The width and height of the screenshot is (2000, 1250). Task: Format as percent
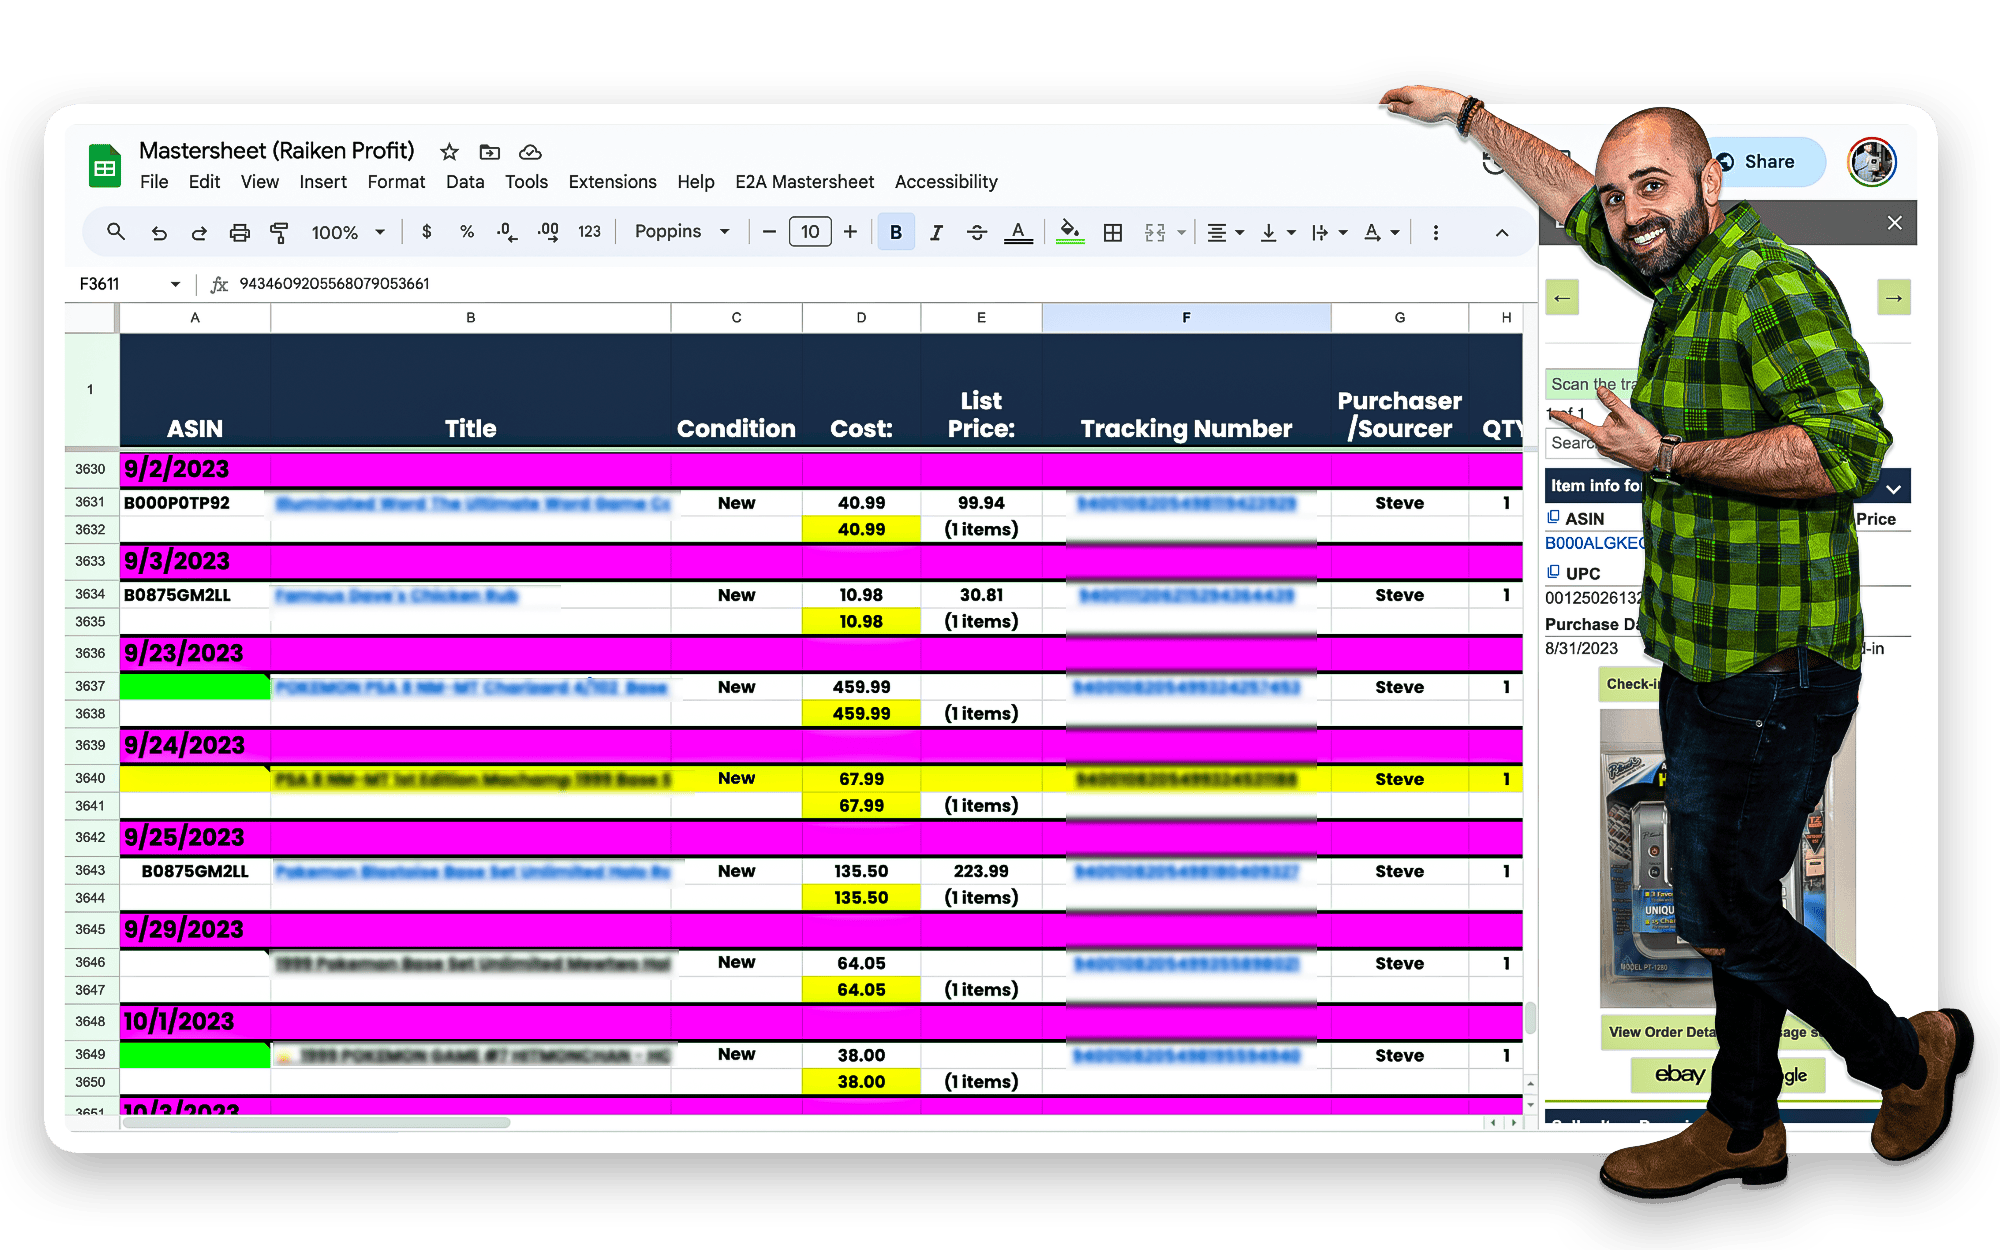[467, 232]
